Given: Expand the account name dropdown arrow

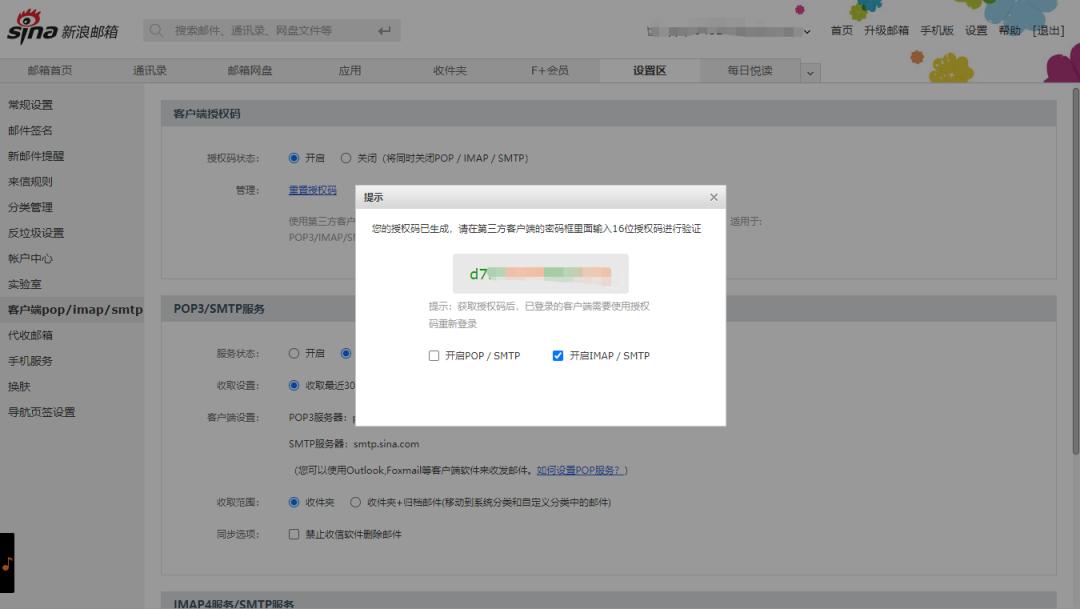Looking at the screenshot, I should click(808, 31).
